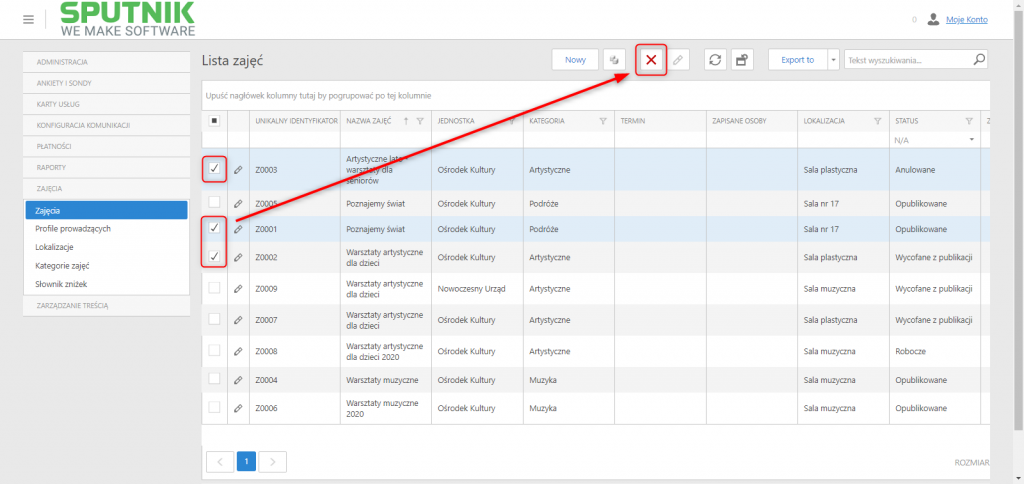Click the lock icon in toolbar
This screenshot has height=484, width=1024.
[742, 60]
